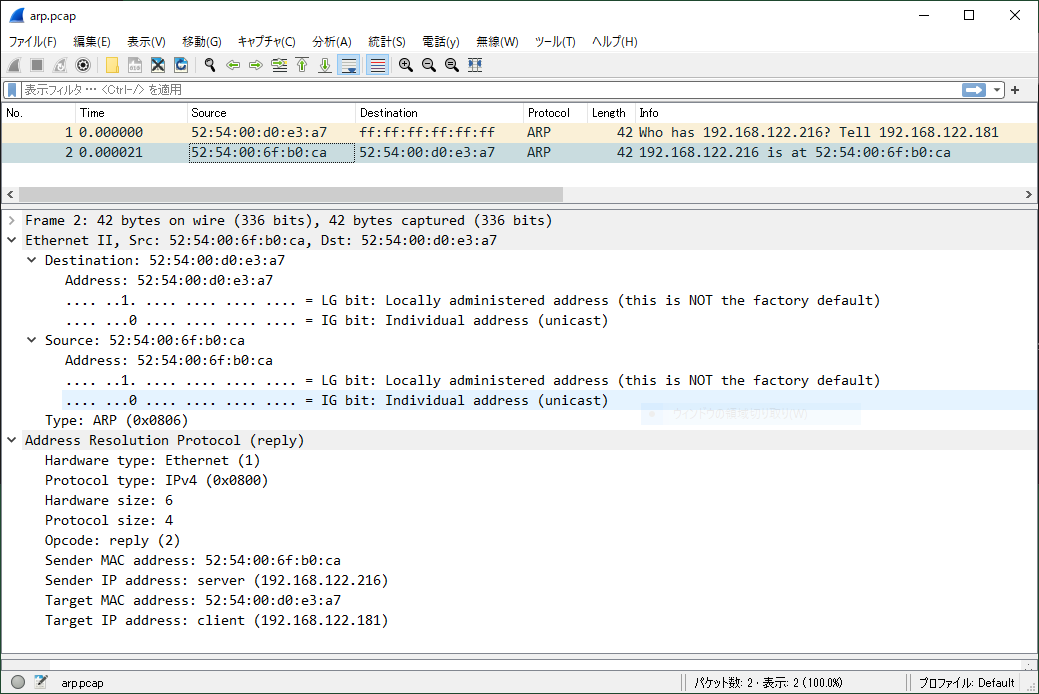Screen dimensions: 1039x694
Task: Select the Opcode: reply (2) field
Action: click(113, 540)
